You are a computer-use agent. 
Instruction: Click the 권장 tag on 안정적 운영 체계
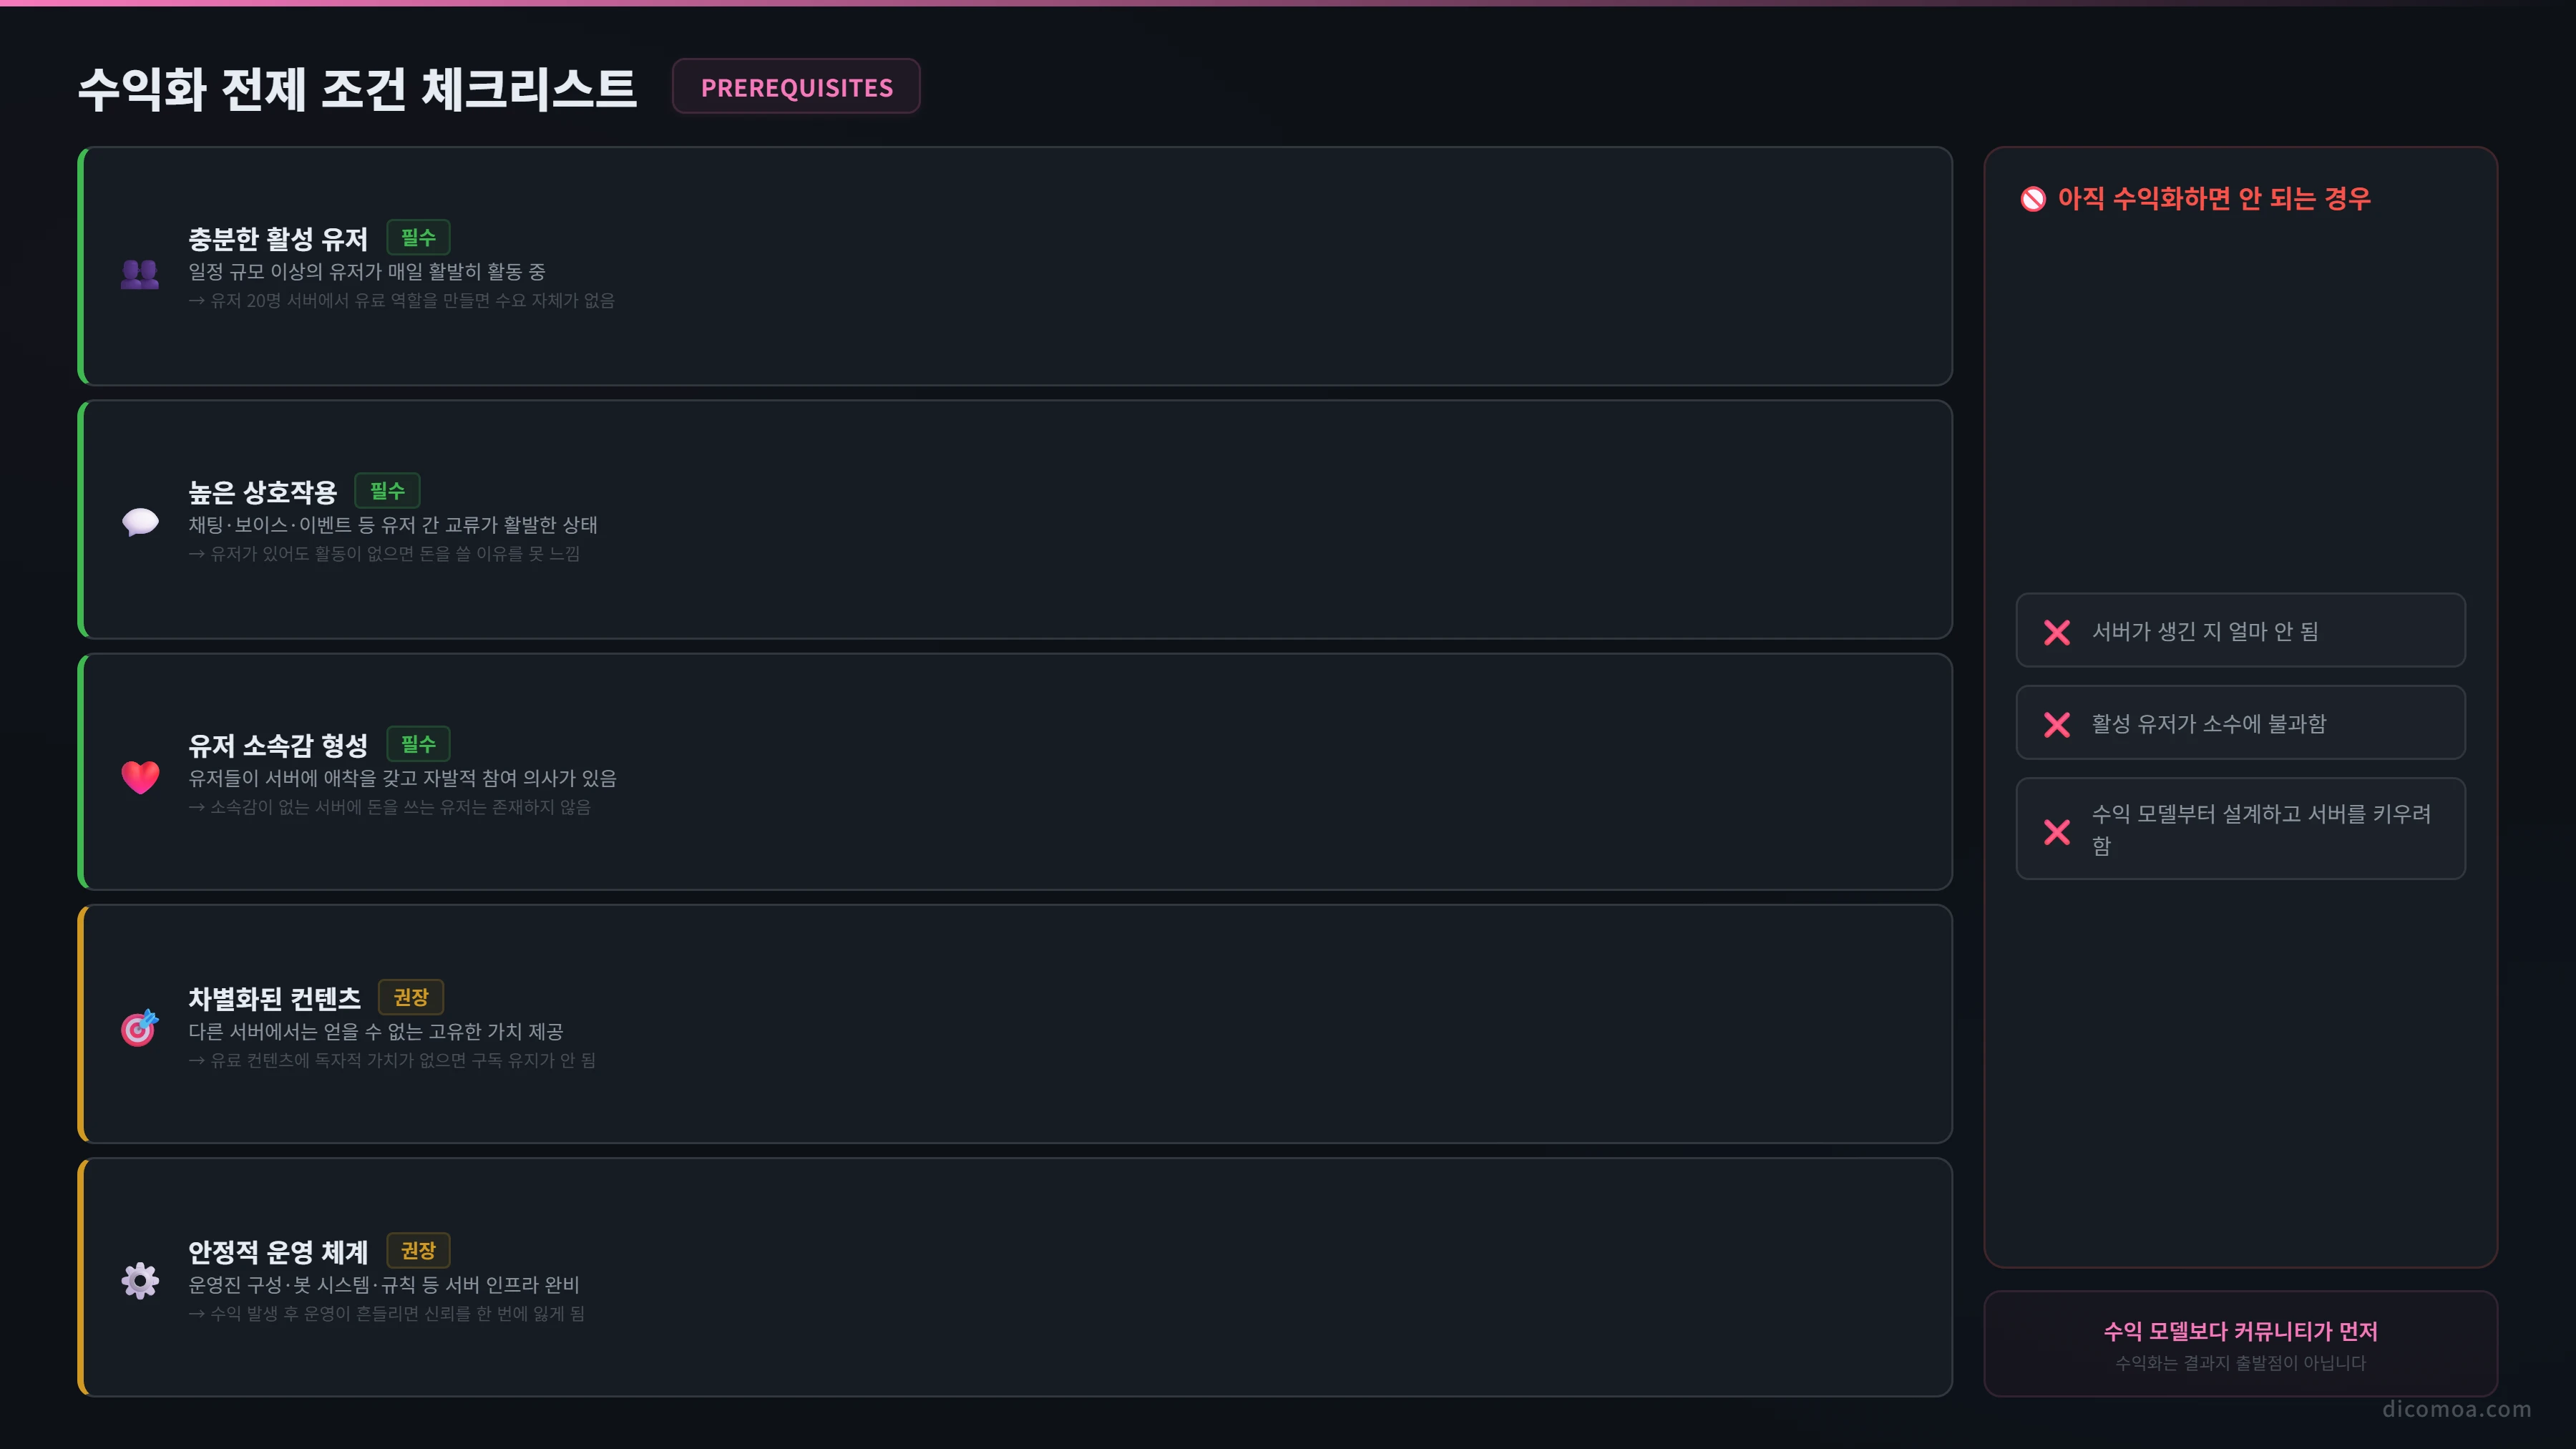pyautogui.click(x=418, y=1250)
